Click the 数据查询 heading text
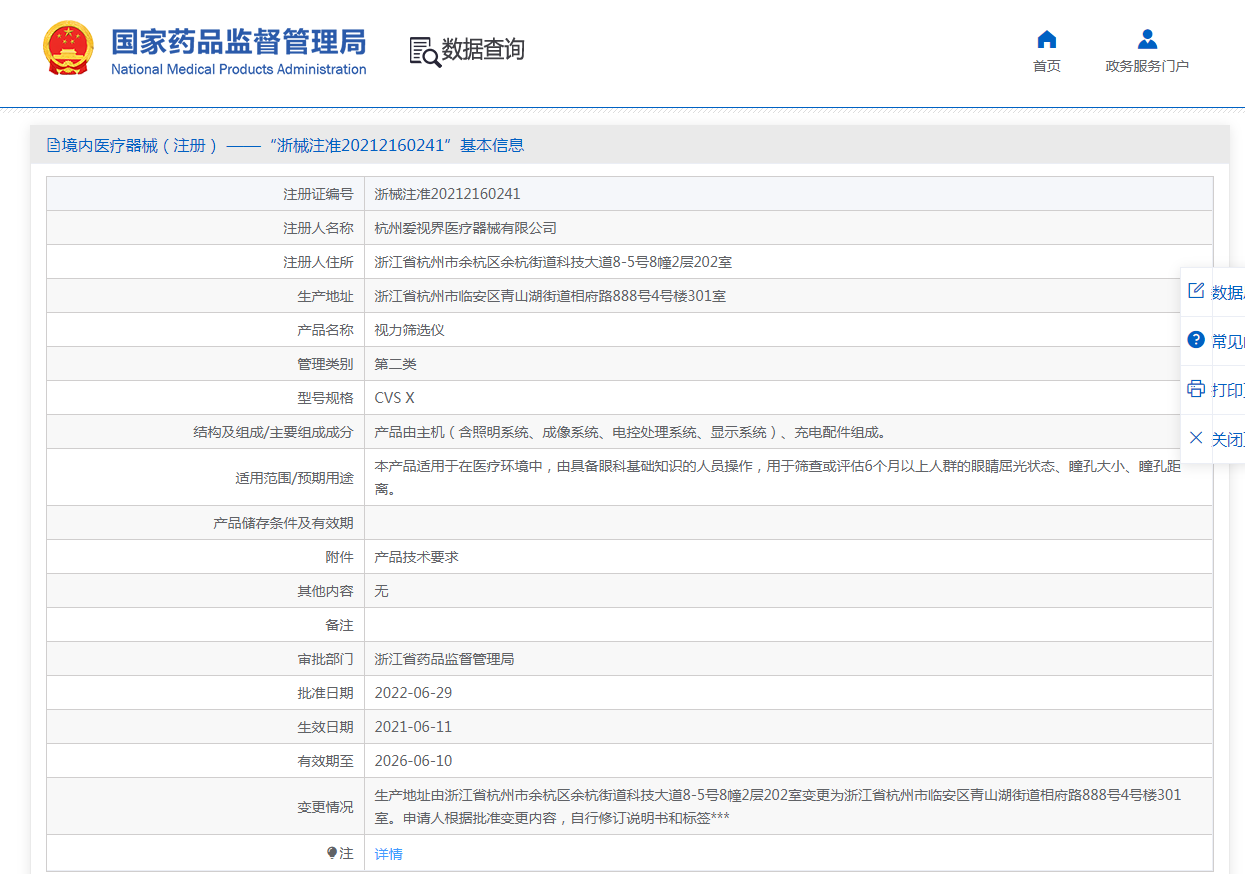The width and height of the screenshot is (1245, 874). click(483, 49)
